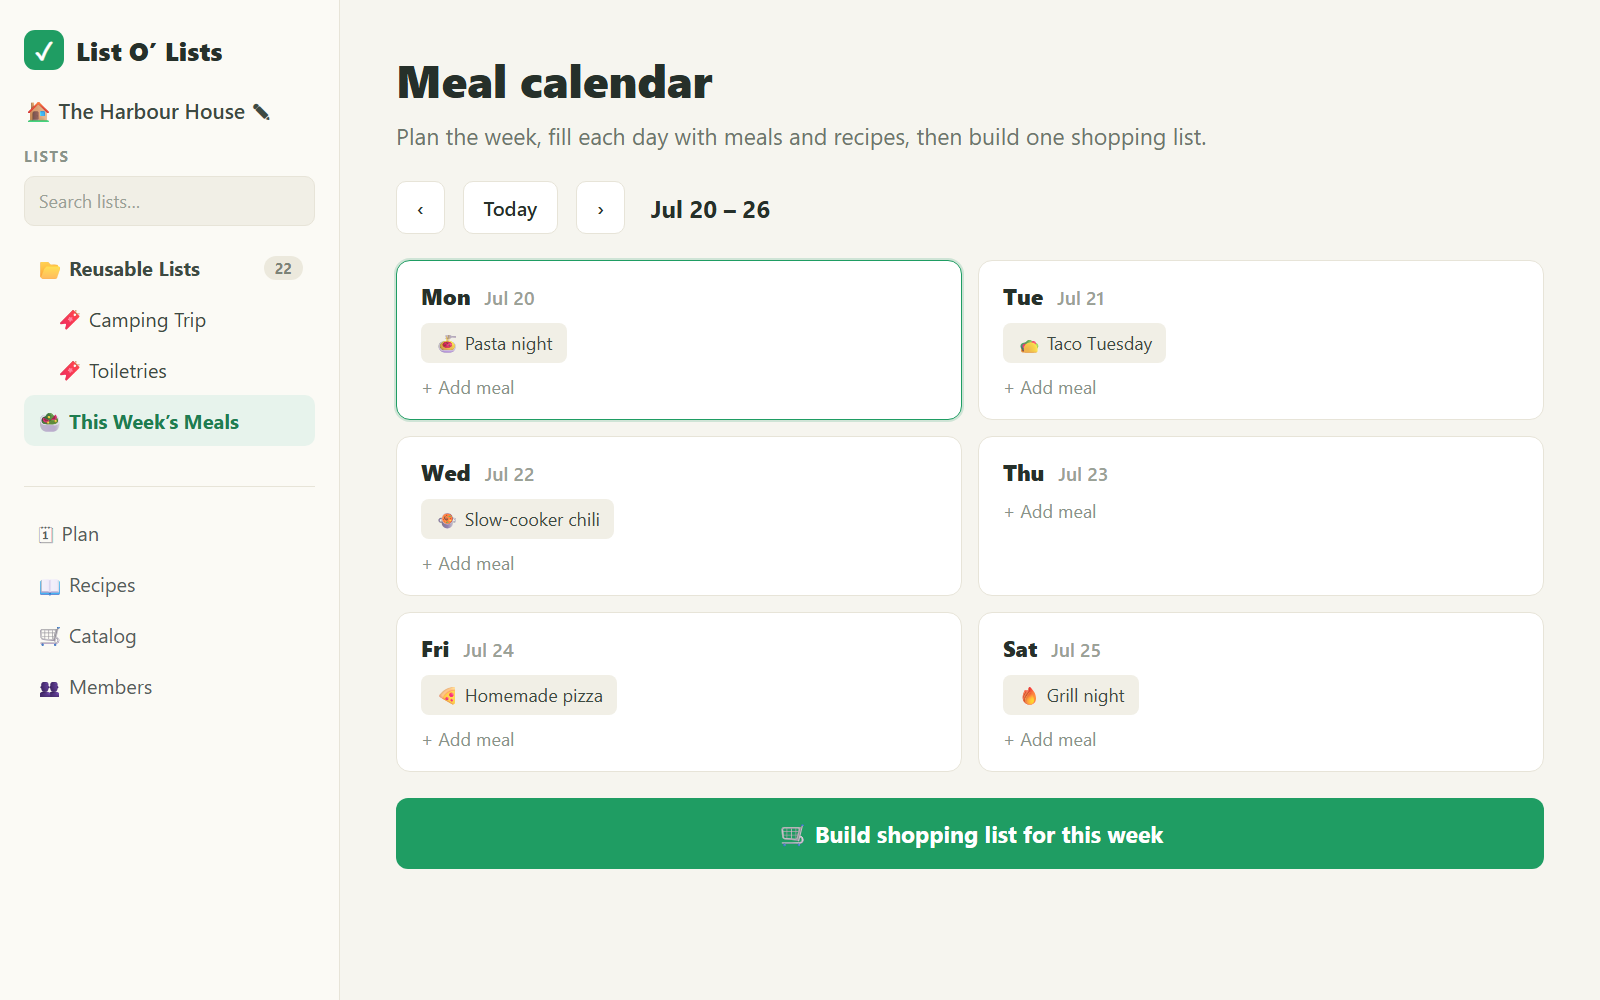
Task: Advance to the next week
Action: [600, 208]
